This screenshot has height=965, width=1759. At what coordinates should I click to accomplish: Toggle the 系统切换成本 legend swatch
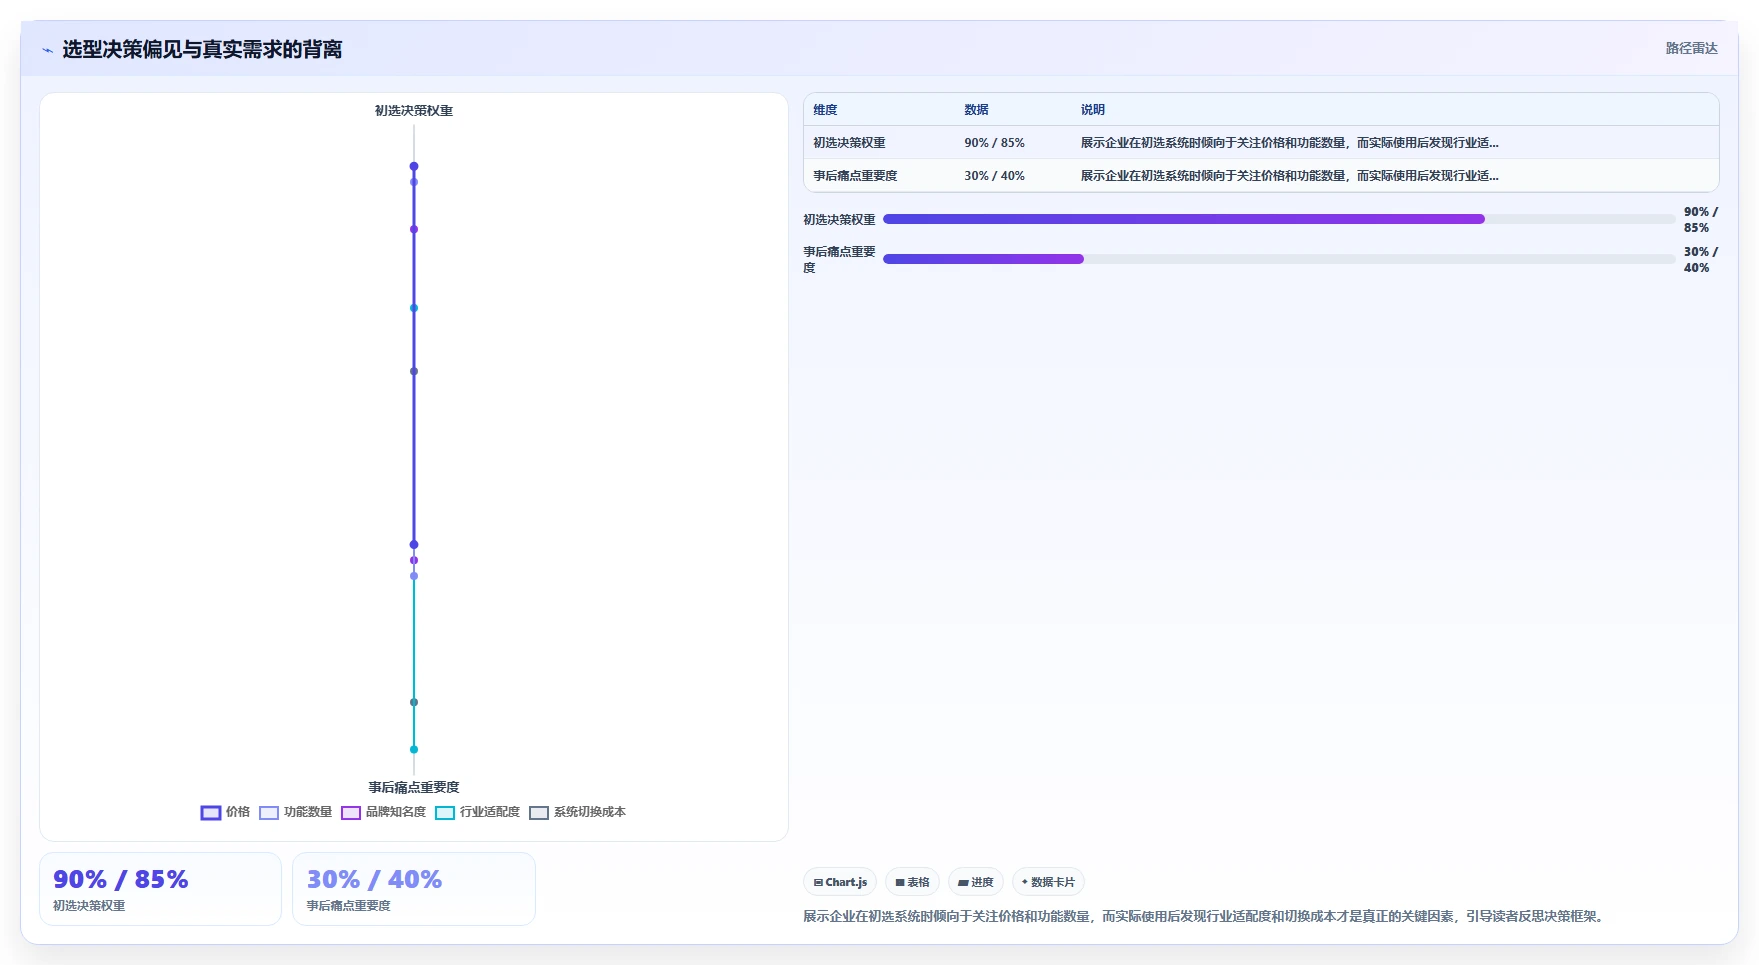point(539,813)
